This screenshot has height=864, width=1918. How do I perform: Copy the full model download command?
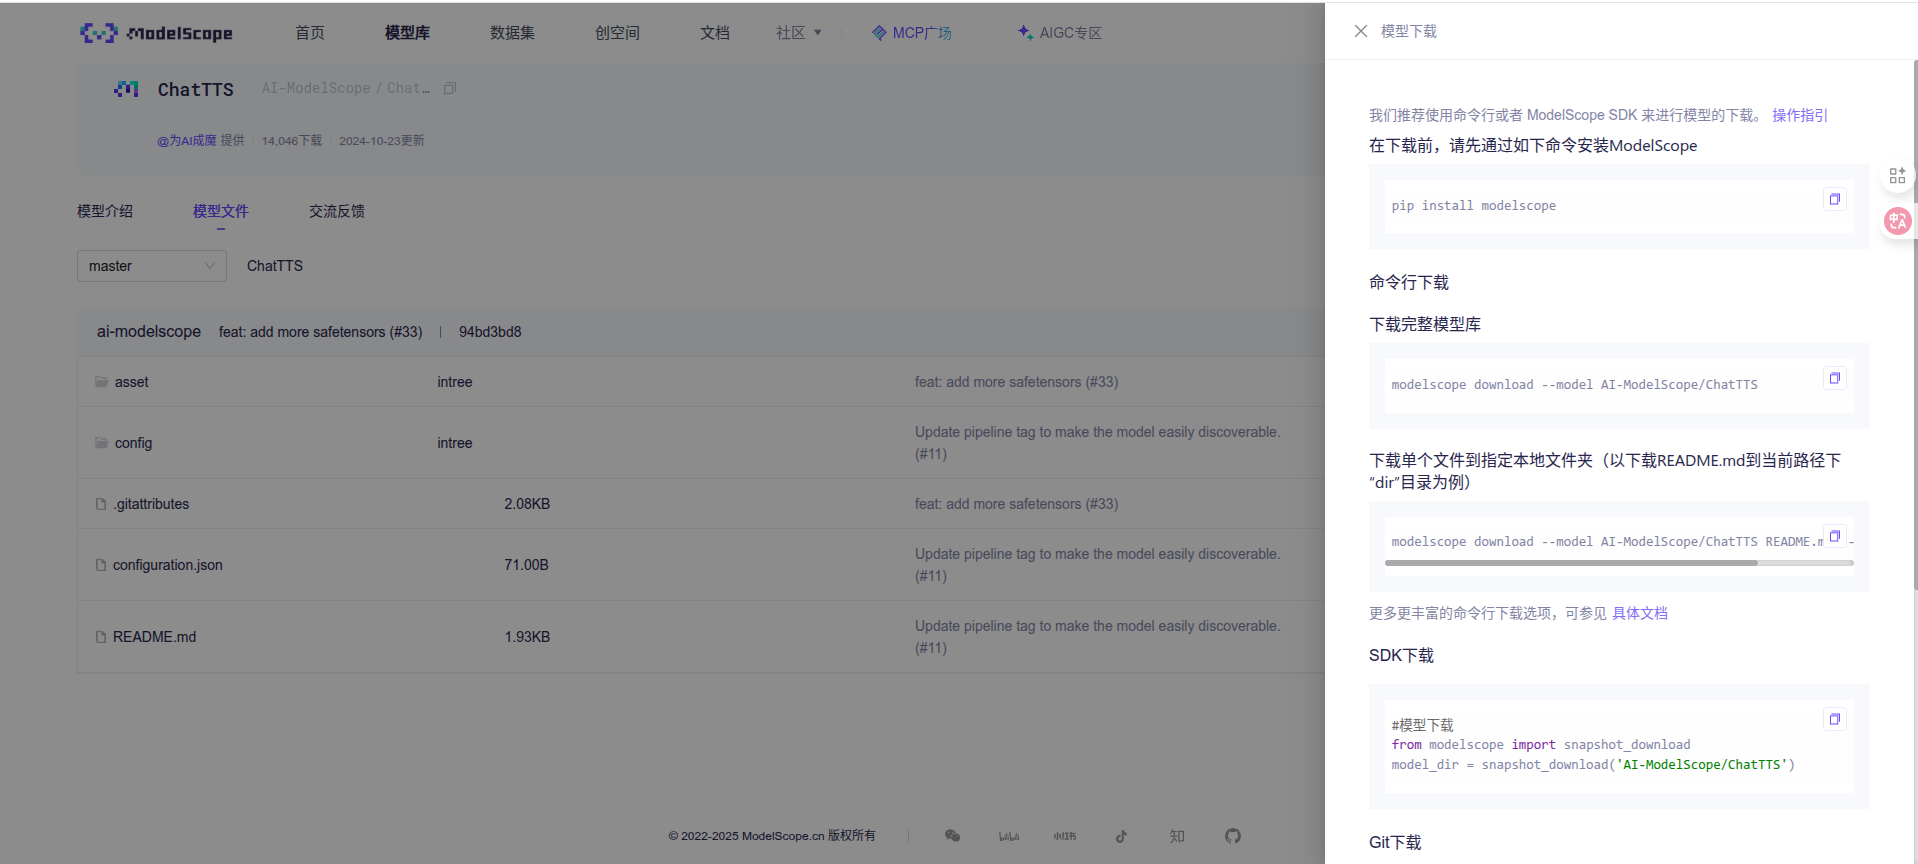[x=1834, y=378]
